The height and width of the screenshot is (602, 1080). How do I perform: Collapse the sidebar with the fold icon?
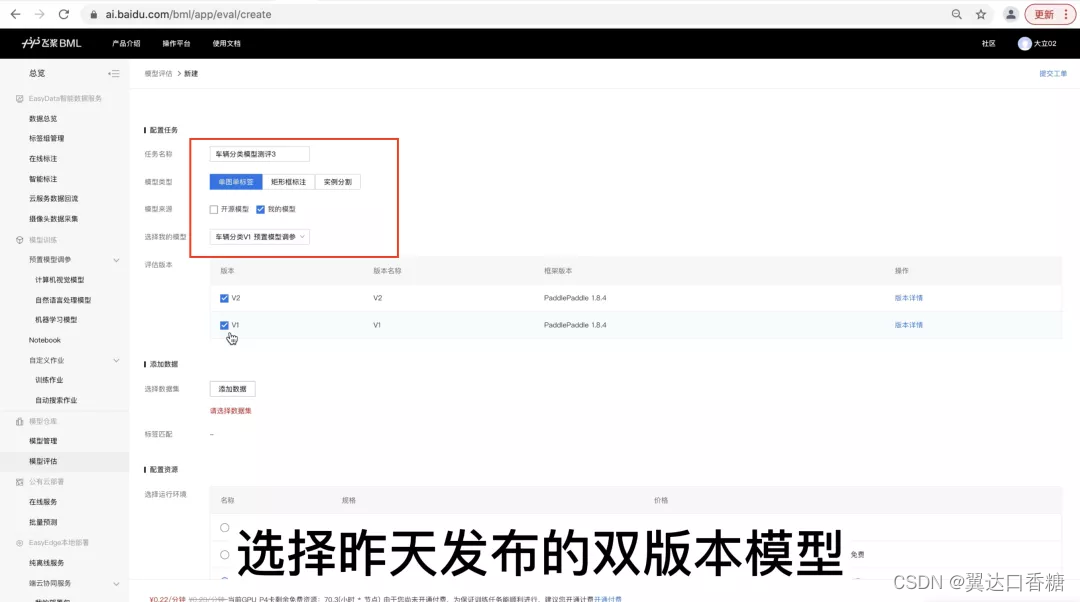pyautogui.click(x=114, y=73)
